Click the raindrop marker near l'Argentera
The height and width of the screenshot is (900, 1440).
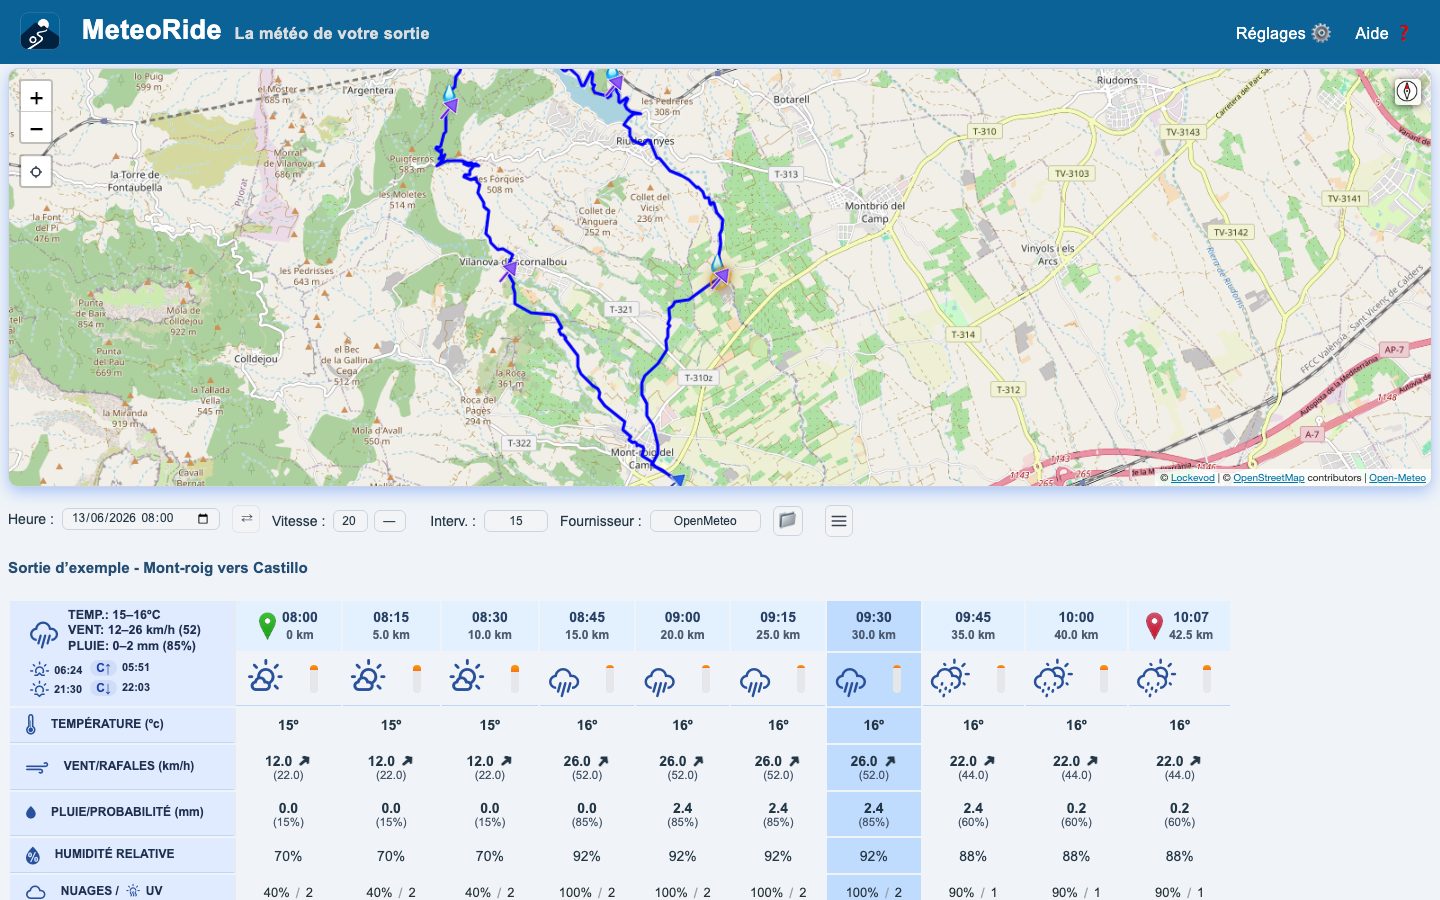tap(450, 92)
